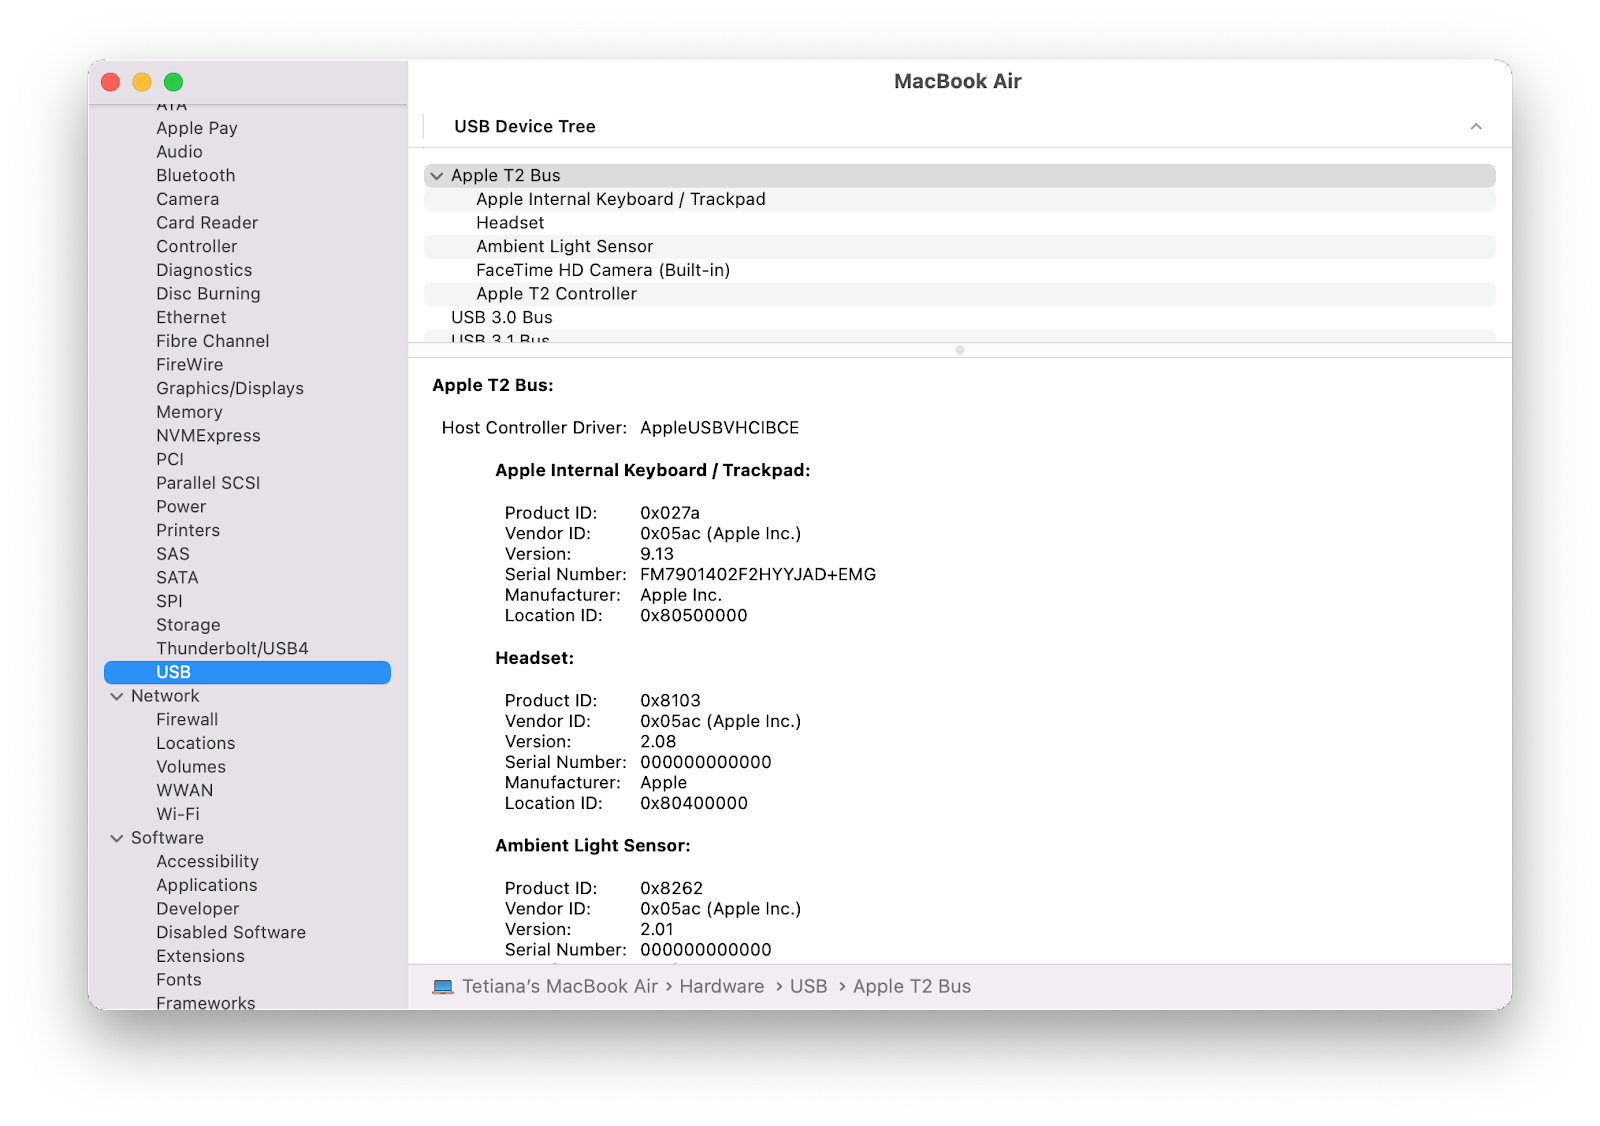This screenshot has width=1600, height=1126.
Task: Select Ambient Light Sensor in device tree
Action: [x=565, y=246]
